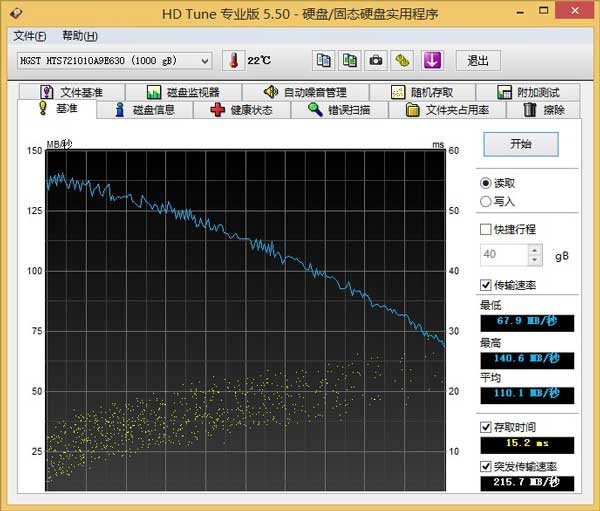Increase the gB value with up arrow
Screen dimensions: 600x511
(535, 250)
